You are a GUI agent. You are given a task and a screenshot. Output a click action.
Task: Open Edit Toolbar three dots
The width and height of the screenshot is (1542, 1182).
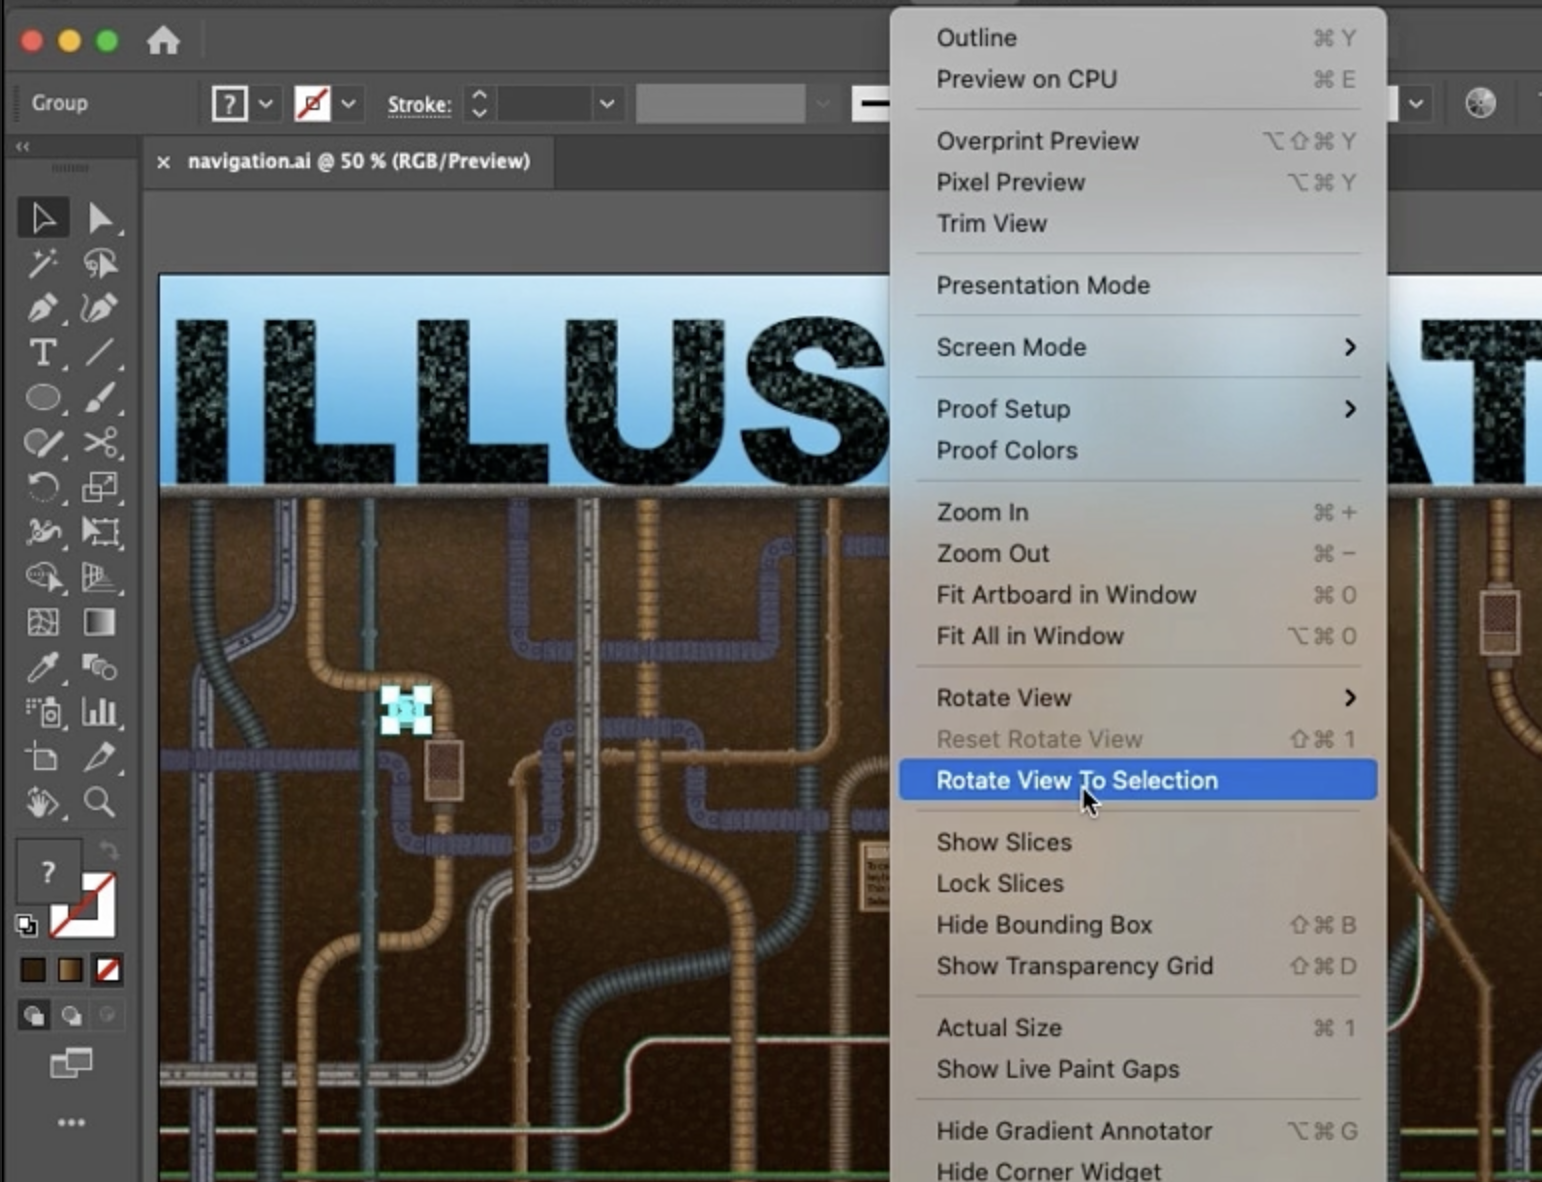click(x=71, y=1123)
